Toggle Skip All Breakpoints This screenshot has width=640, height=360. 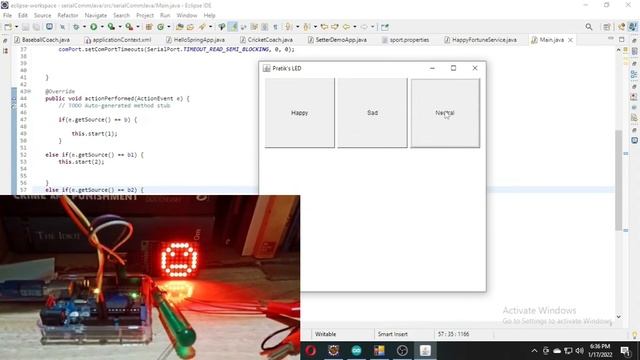tap(62, 27)
